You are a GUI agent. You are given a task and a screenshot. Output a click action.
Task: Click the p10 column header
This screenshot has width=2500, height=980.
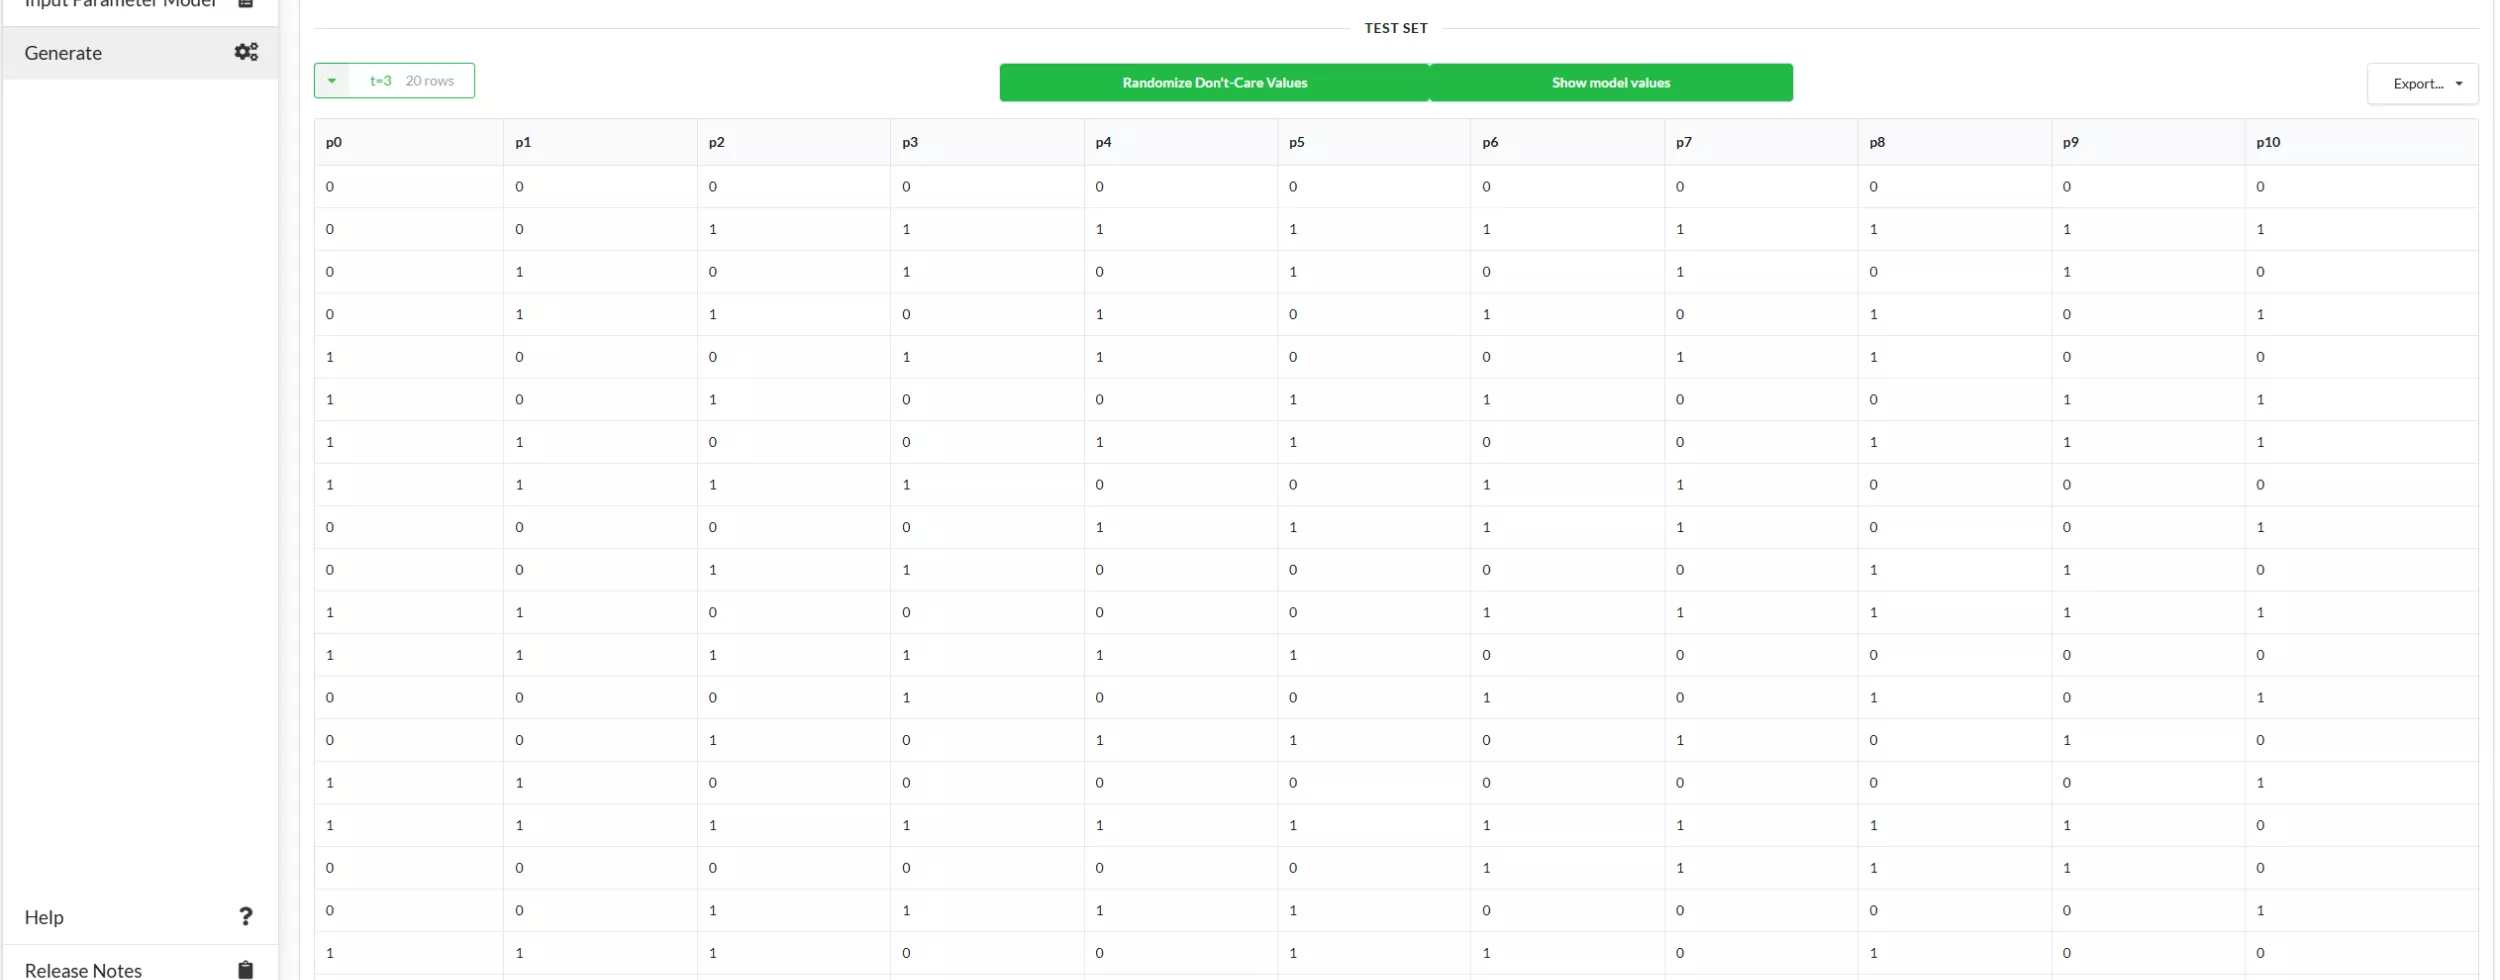(2267, 142)
